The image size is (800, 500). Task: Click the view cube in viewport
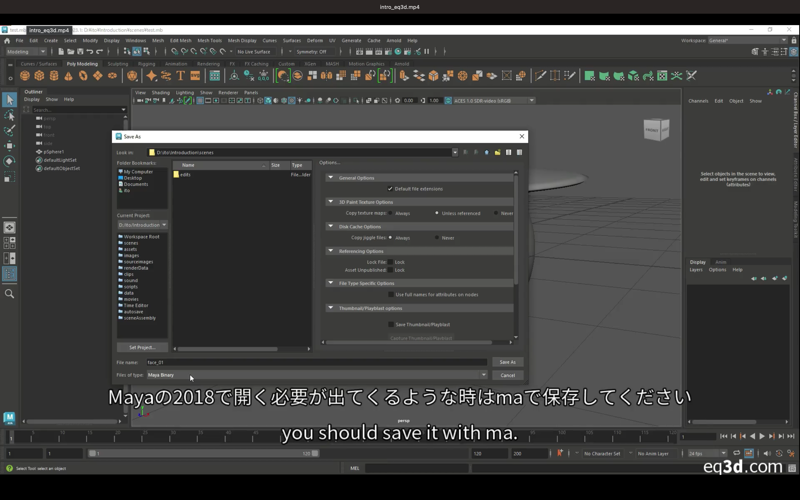[656, 128]
